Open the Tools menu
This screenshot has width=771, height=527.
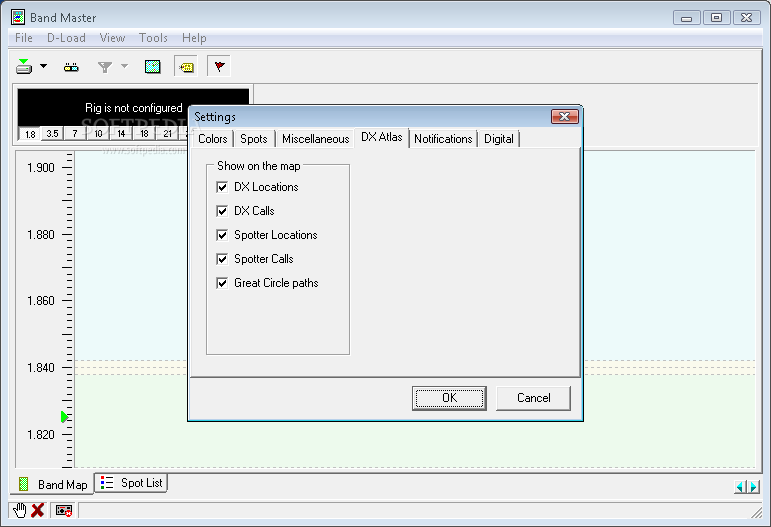pyautogui.click(x=153, y=38)
